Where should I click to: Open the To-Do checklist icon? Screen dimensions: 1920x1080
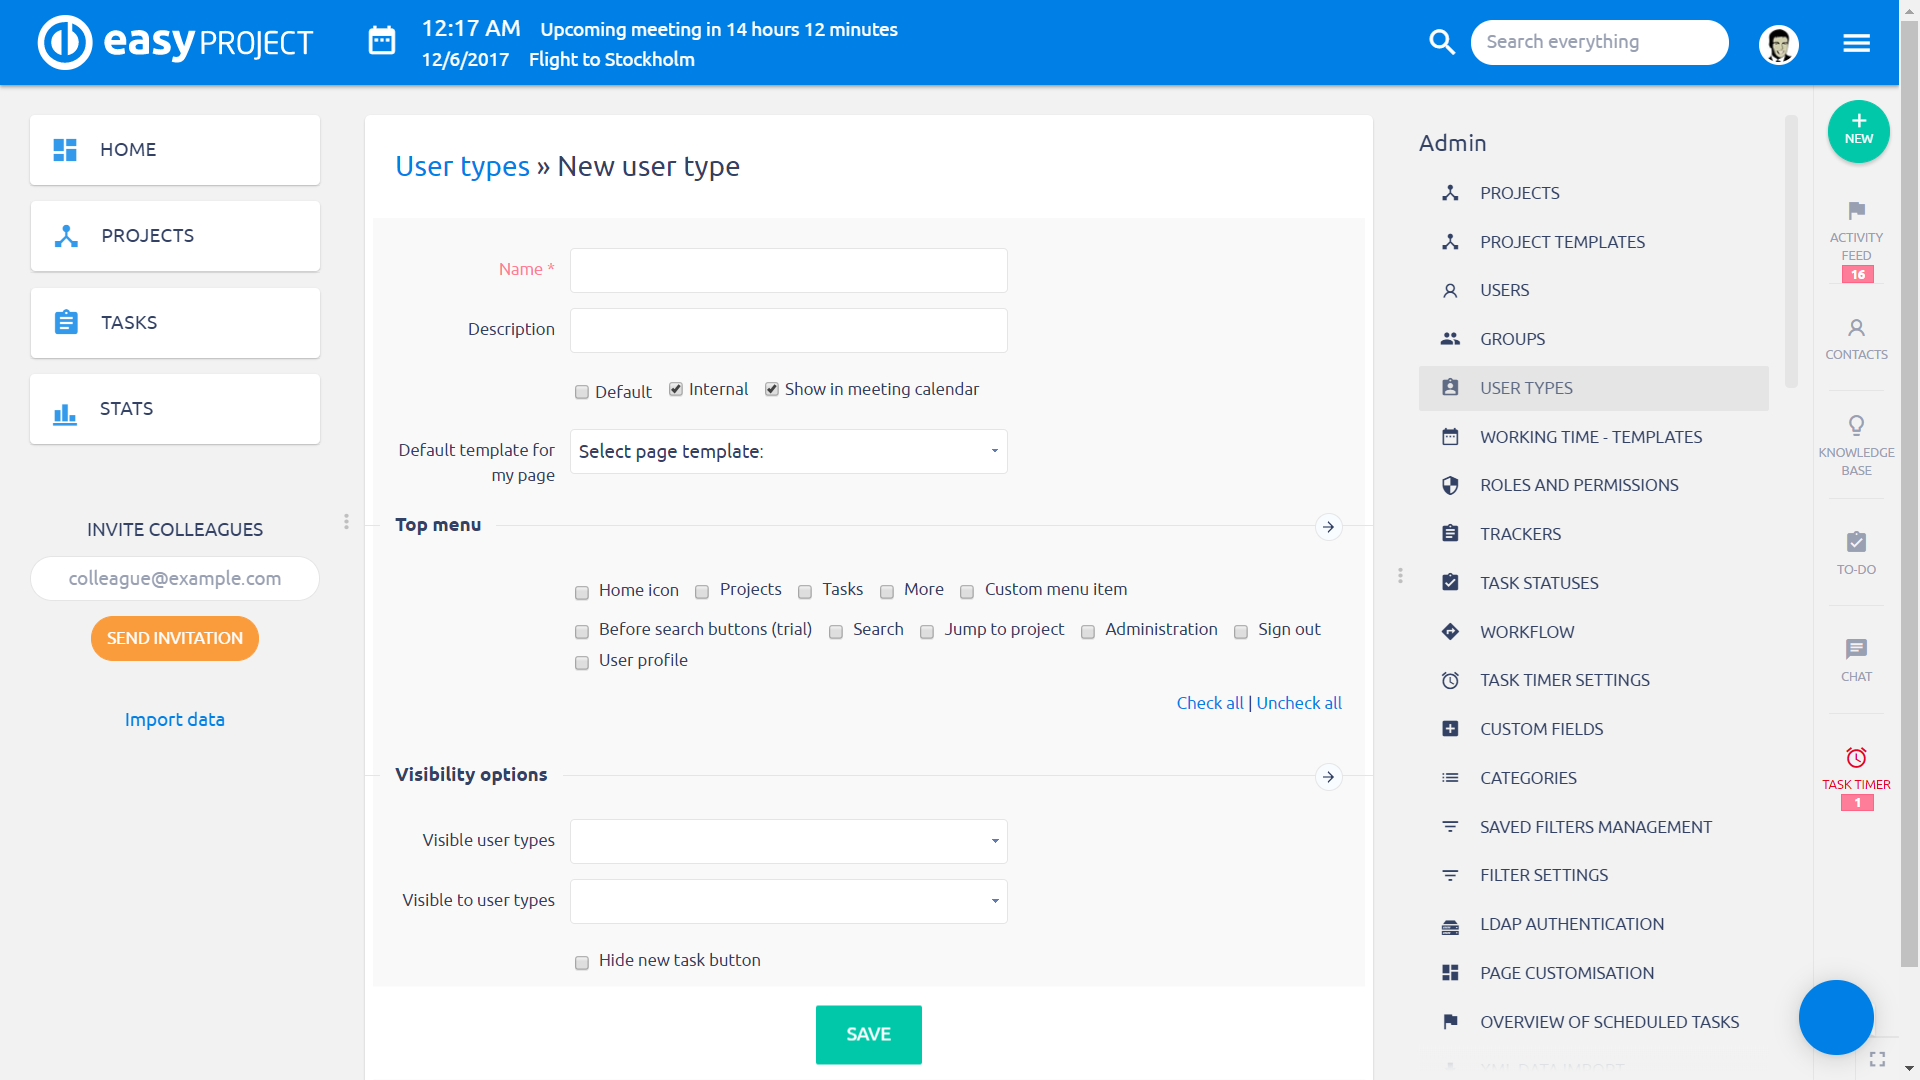click(1856, 542)
